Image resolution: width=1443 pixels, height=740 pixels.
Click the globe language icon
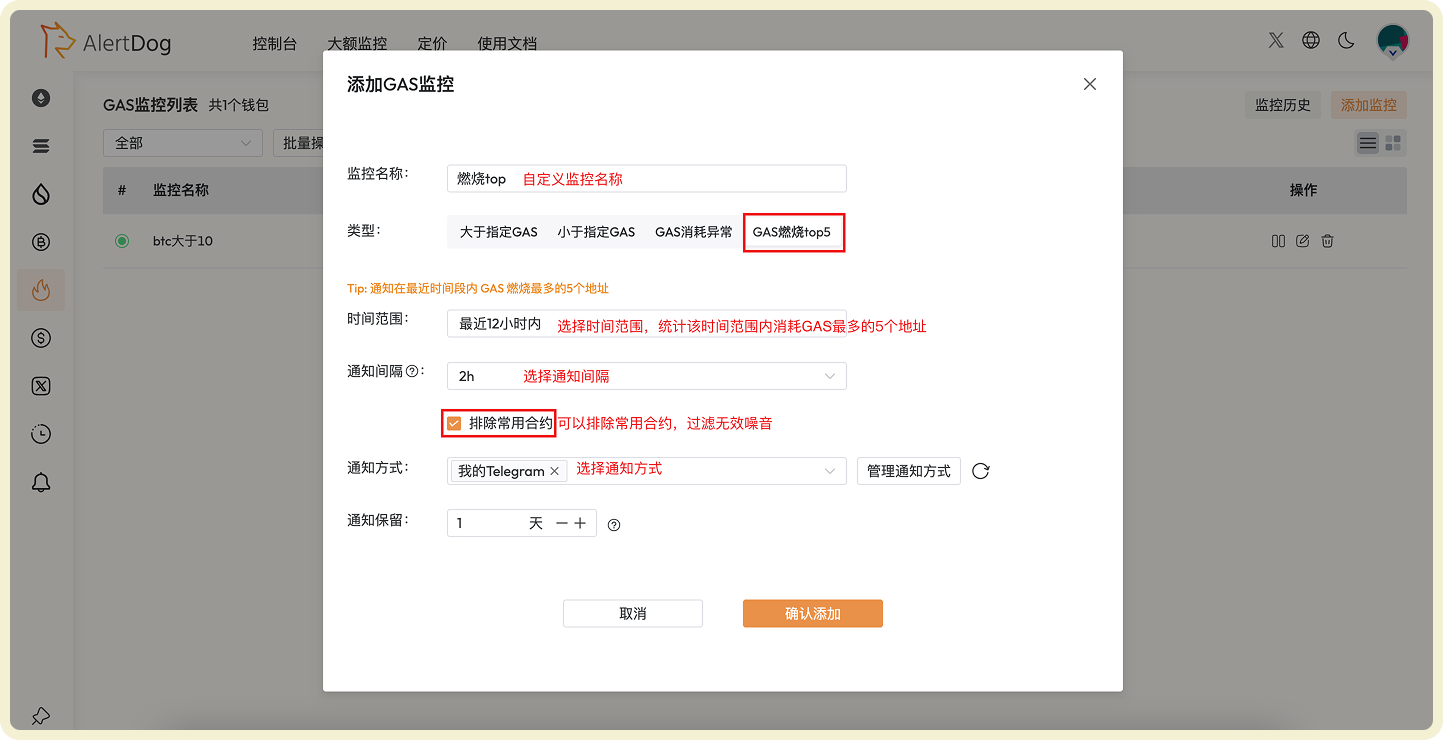coord(1311,40)
